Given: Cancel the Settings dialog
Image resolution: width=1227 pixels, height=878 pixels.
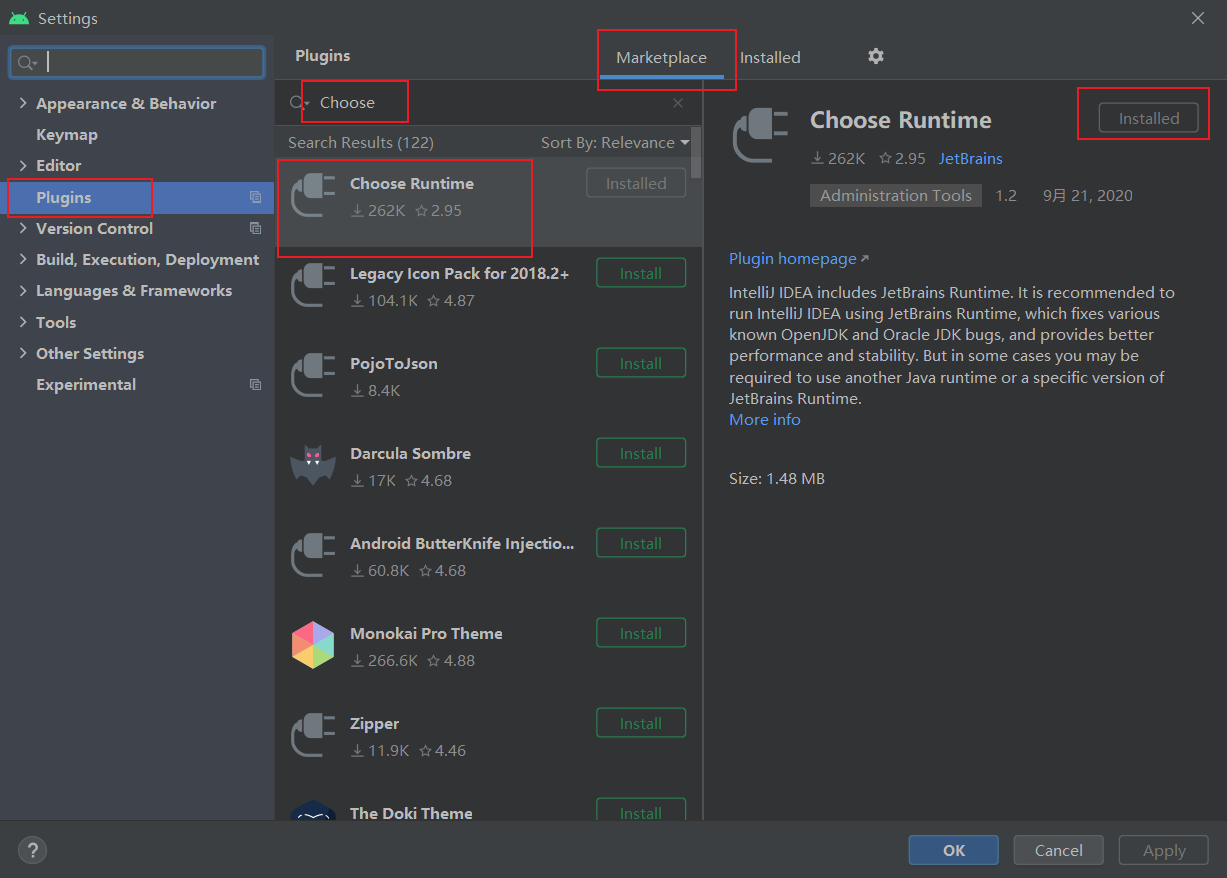Looking at the screenshot, I should click(1059, 850).
